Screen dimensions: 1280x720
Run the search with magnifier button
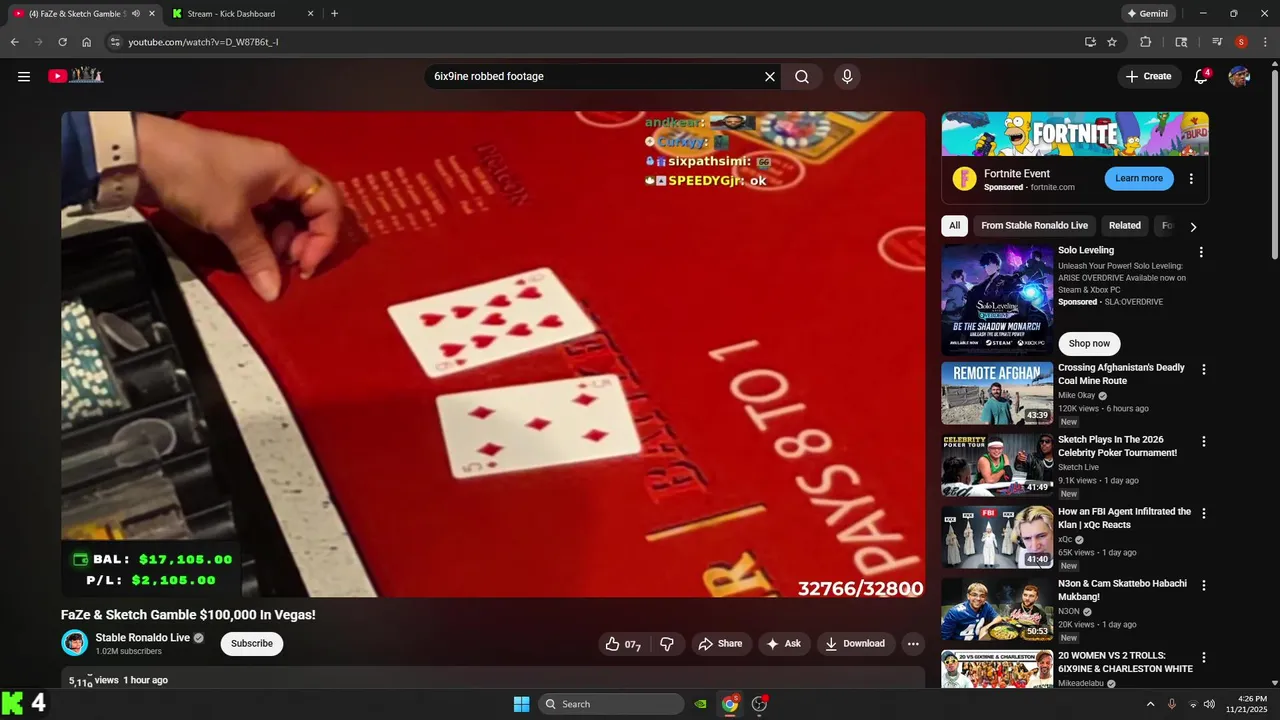coord(802,76)
